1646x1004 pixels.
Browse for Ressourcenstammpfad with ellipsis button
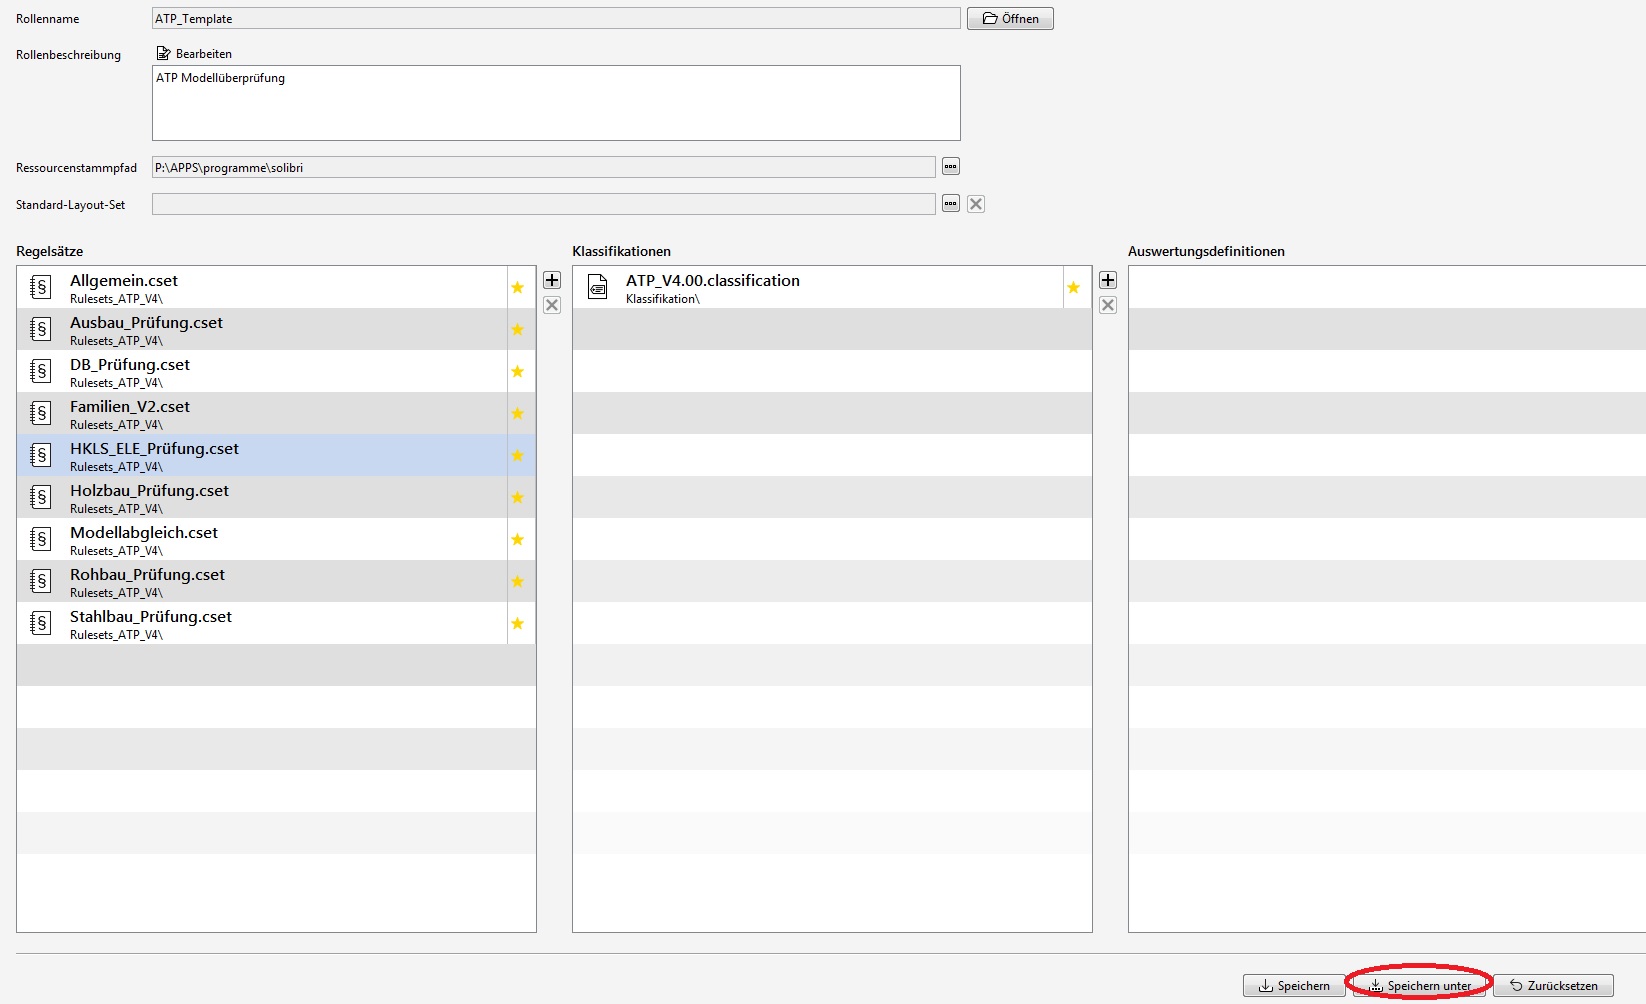[951, 167]
